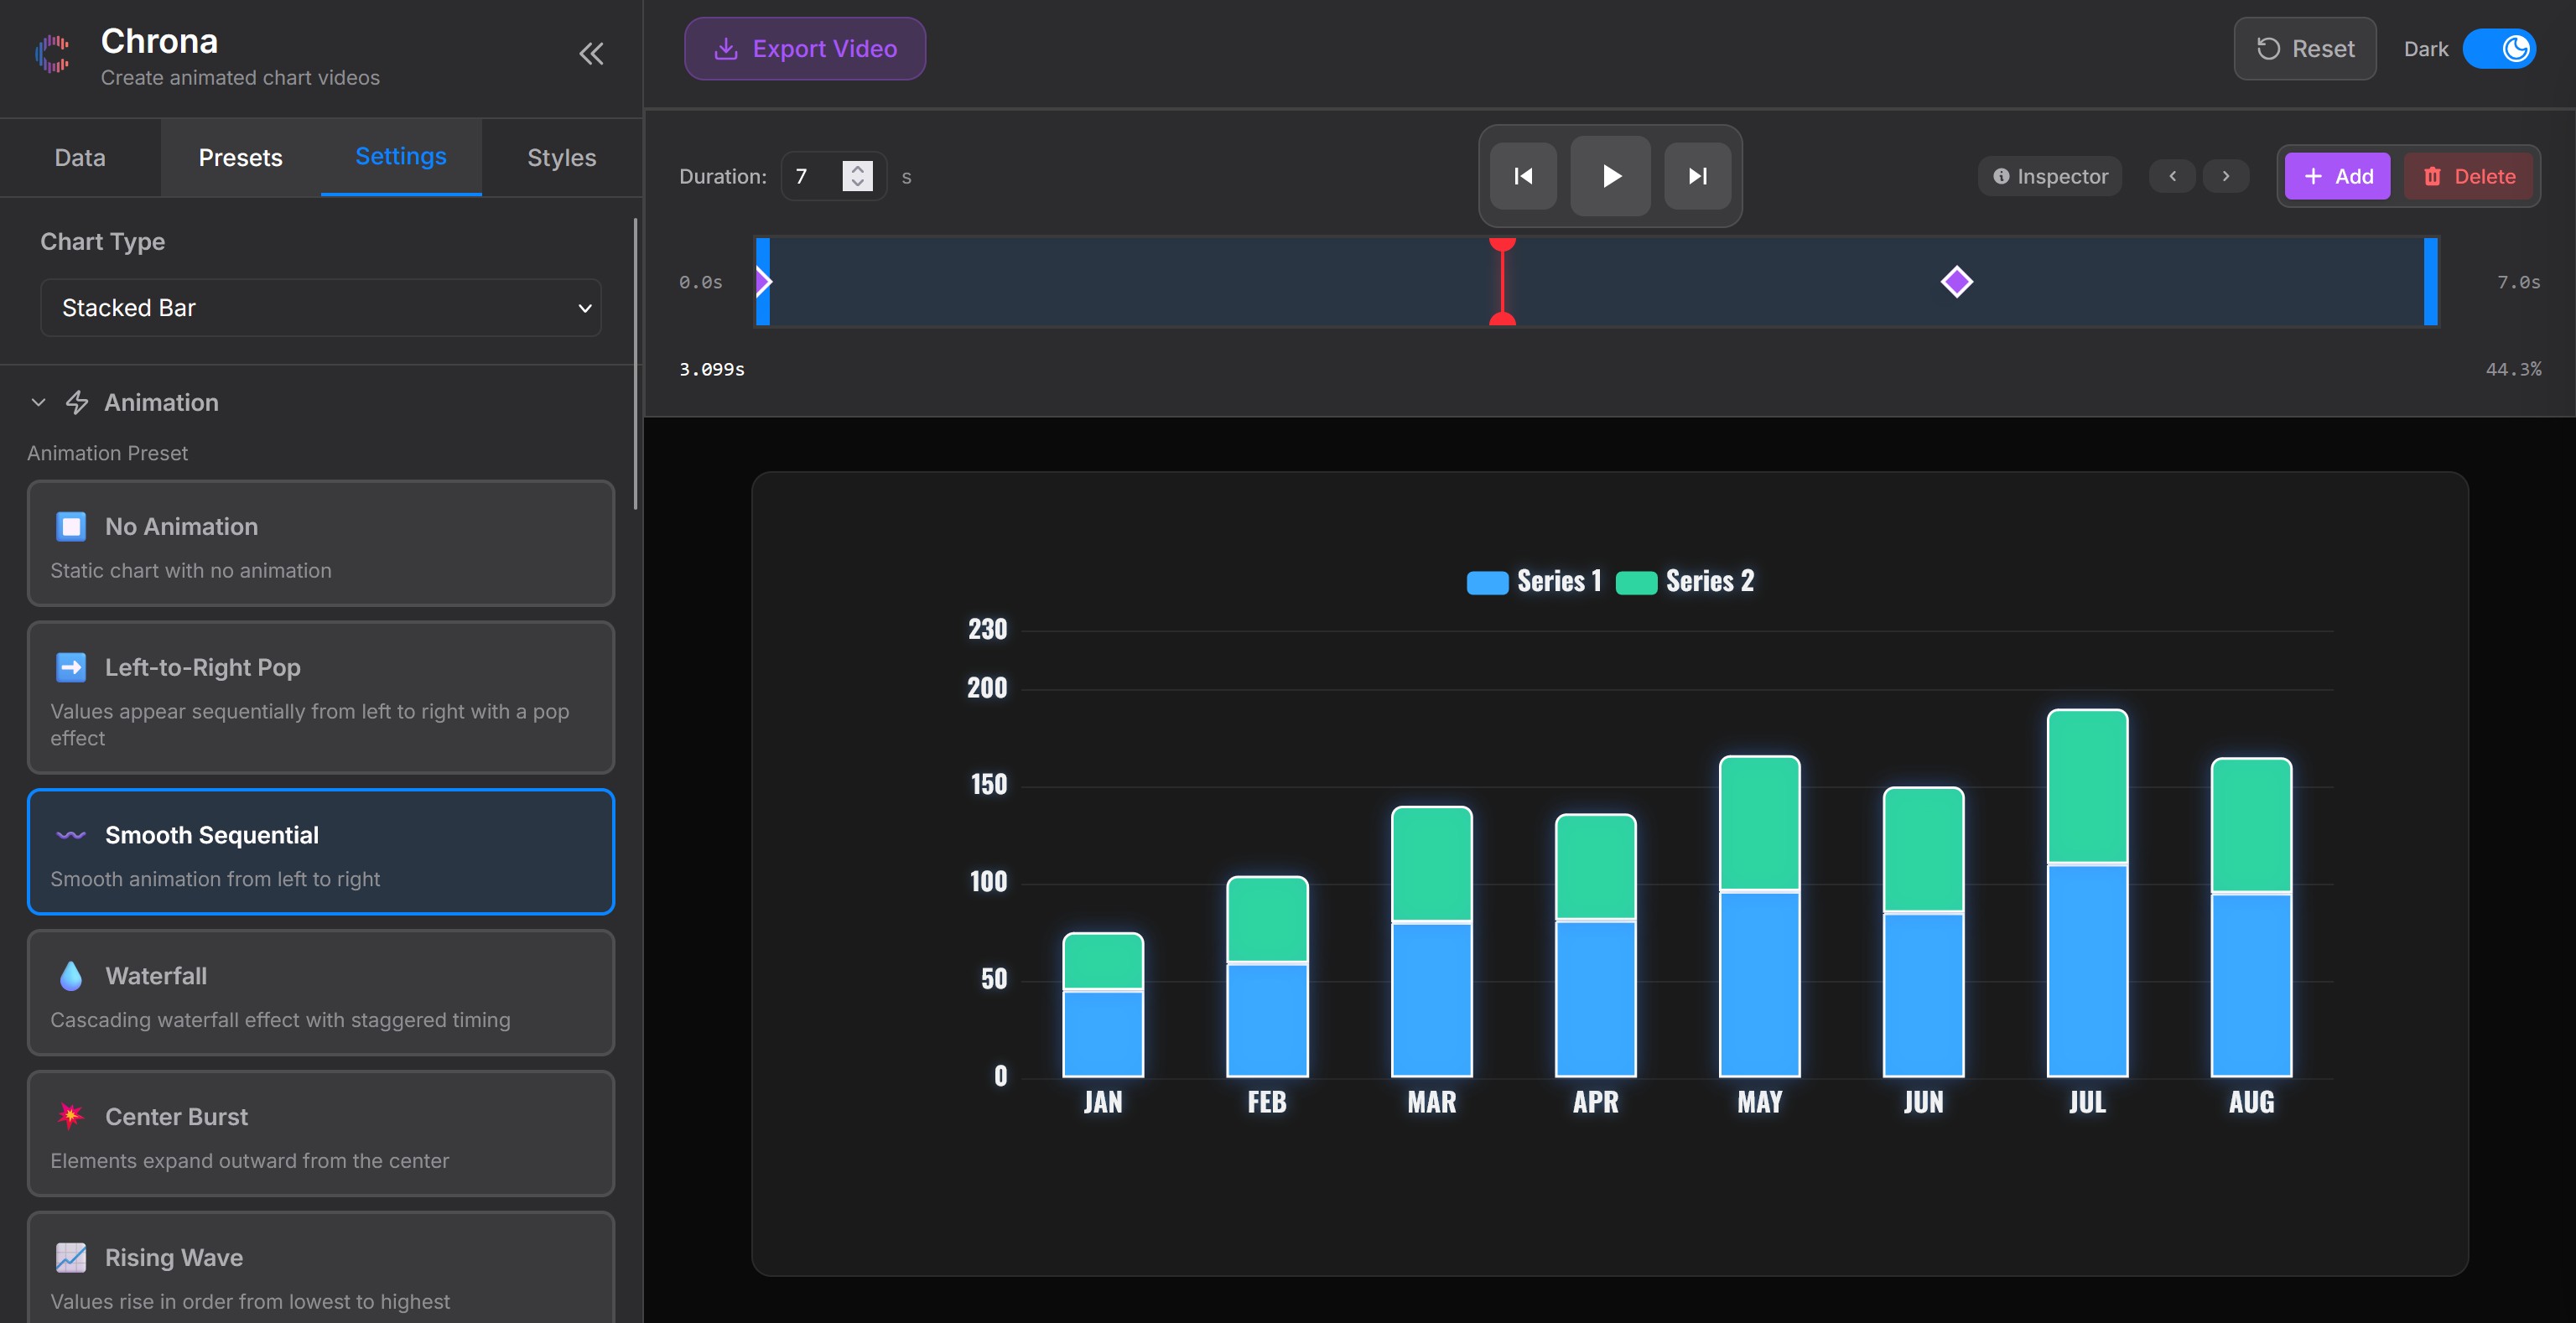Image resolution: width=2576 pixels, height=1323 pixels.
Task: Switch to the Data tab
Action: pyautogui.click(x=79, y=157)
